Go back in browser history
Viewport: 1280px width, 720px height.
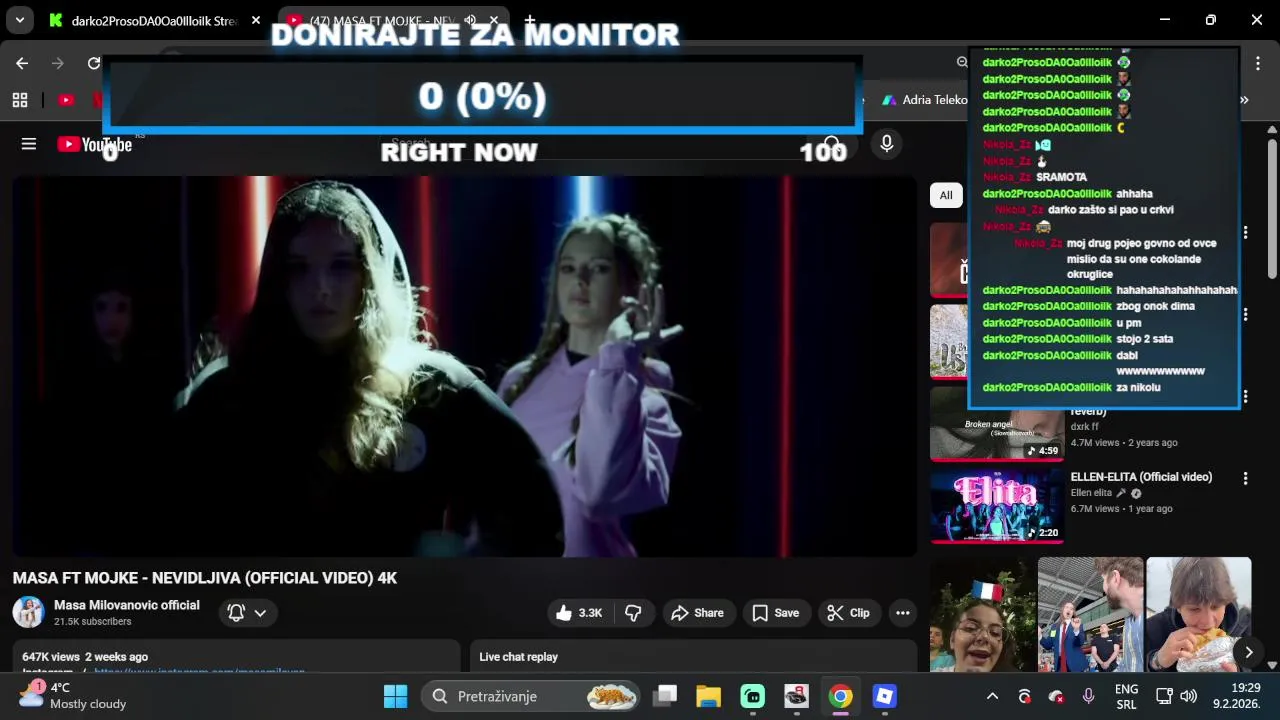[x=22, y=63]
